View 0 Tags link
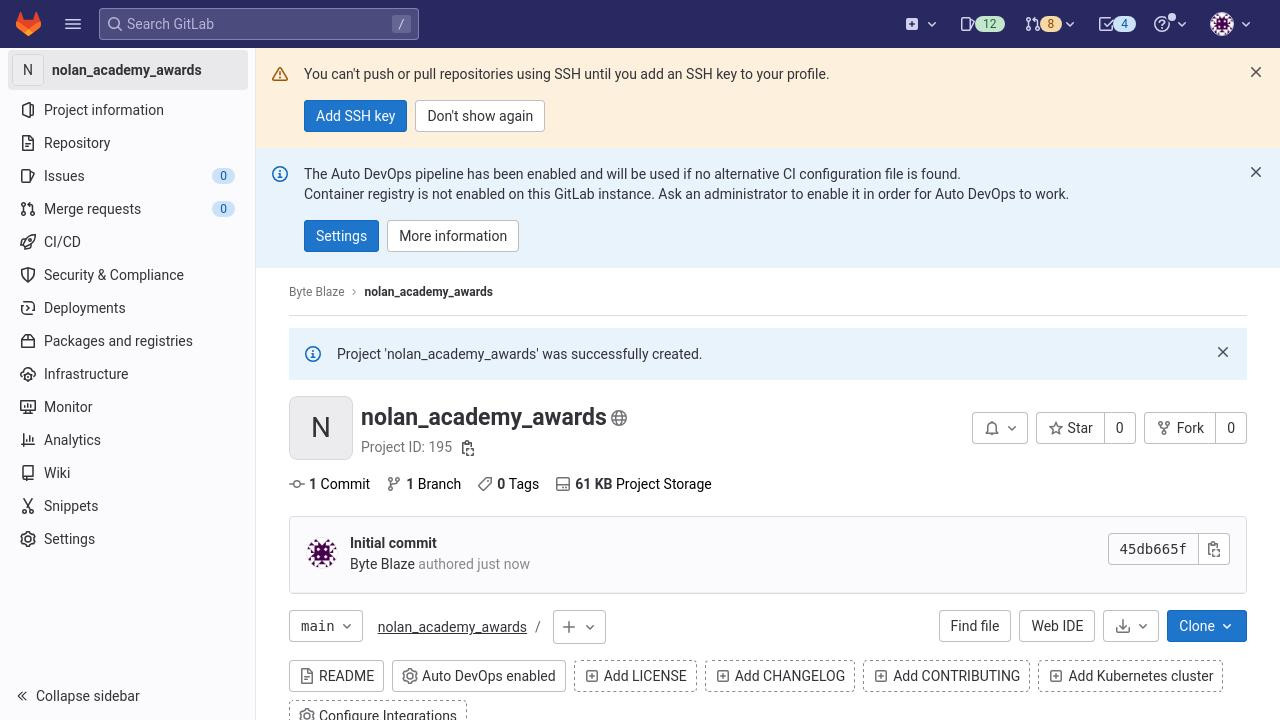 [508, 484]
